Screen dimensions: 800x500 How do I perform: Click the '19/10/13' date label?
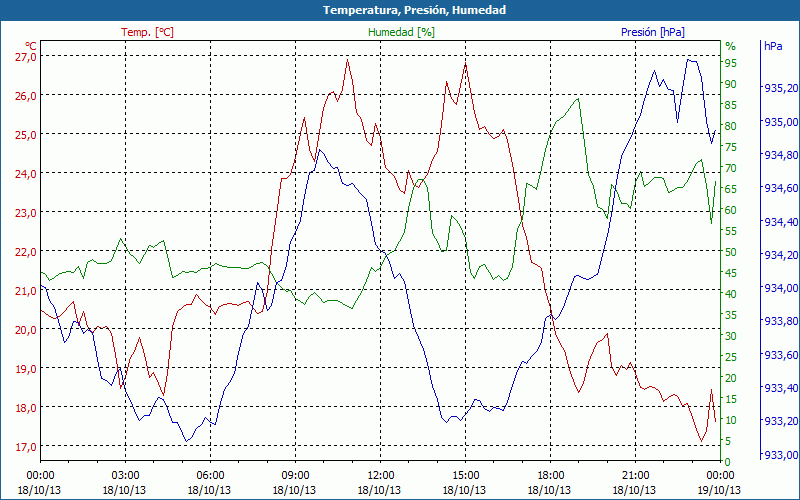click(x=720, y=490)
